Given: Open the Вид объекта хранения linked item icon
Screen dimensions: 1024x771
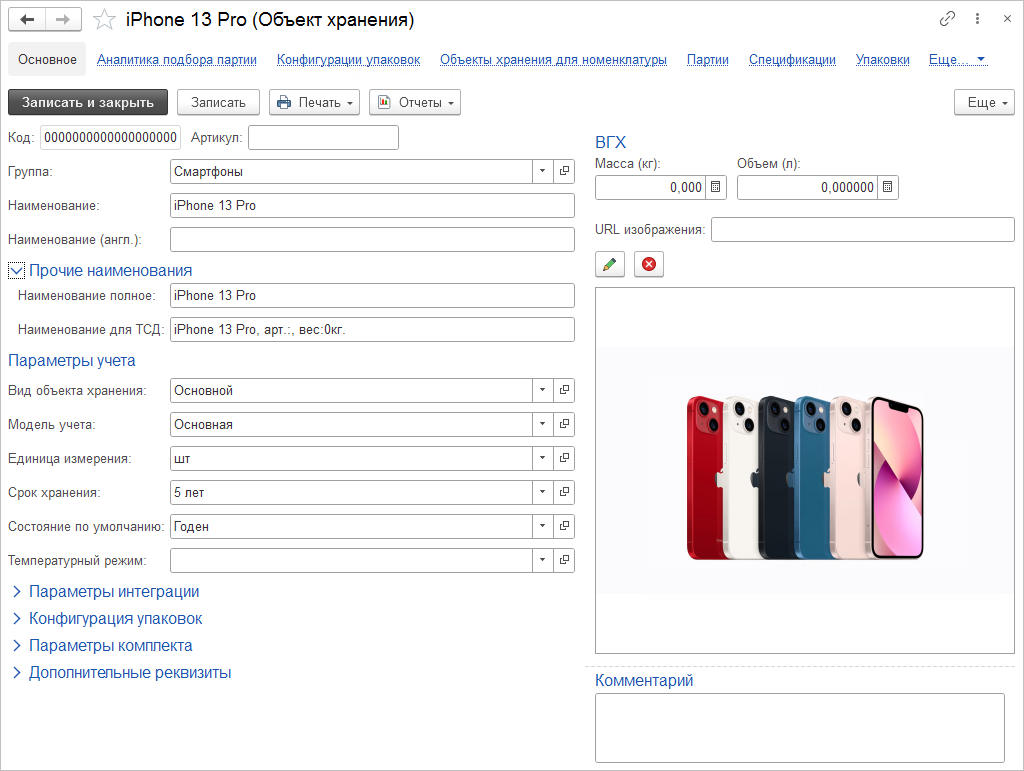Looking at the screenshot, I should [x=564, y=390].
